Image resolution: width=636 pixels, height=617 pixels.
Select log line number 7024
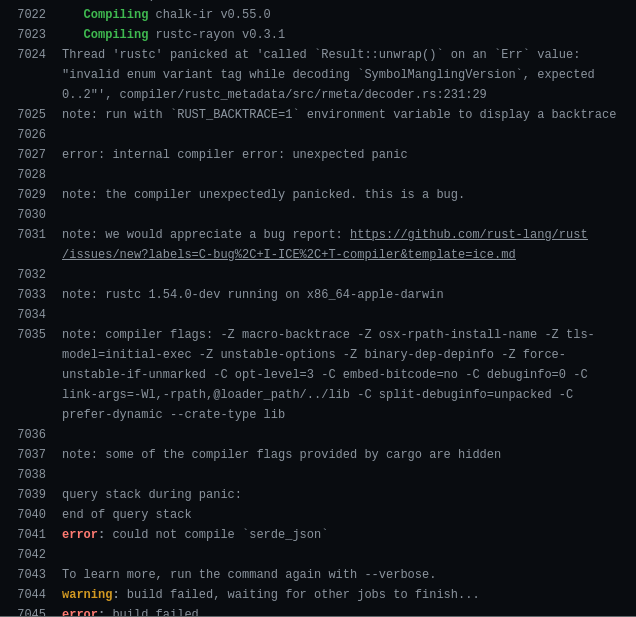[x=32, y=54]
